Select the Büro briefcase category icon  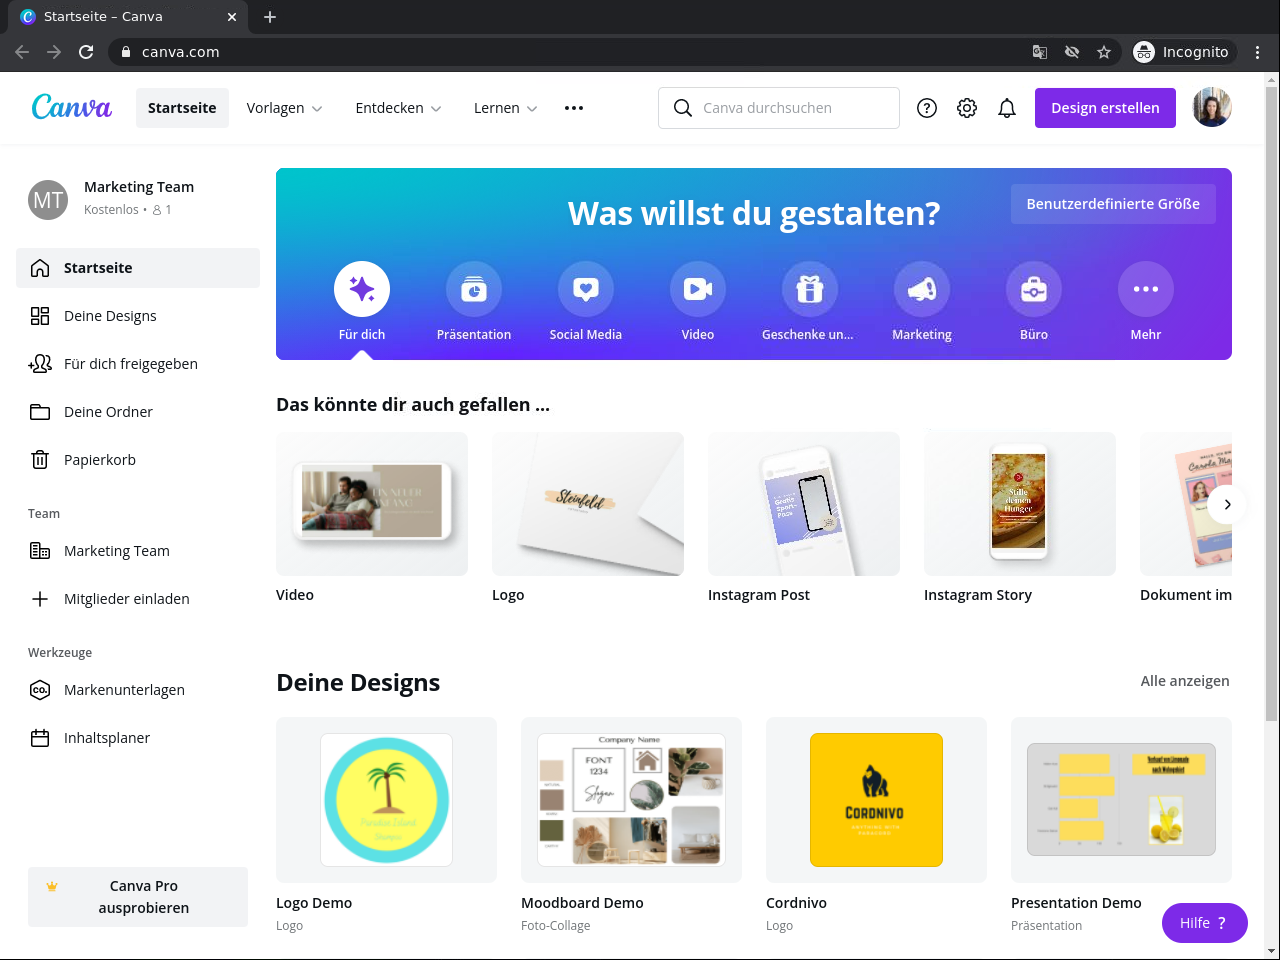1034,289
